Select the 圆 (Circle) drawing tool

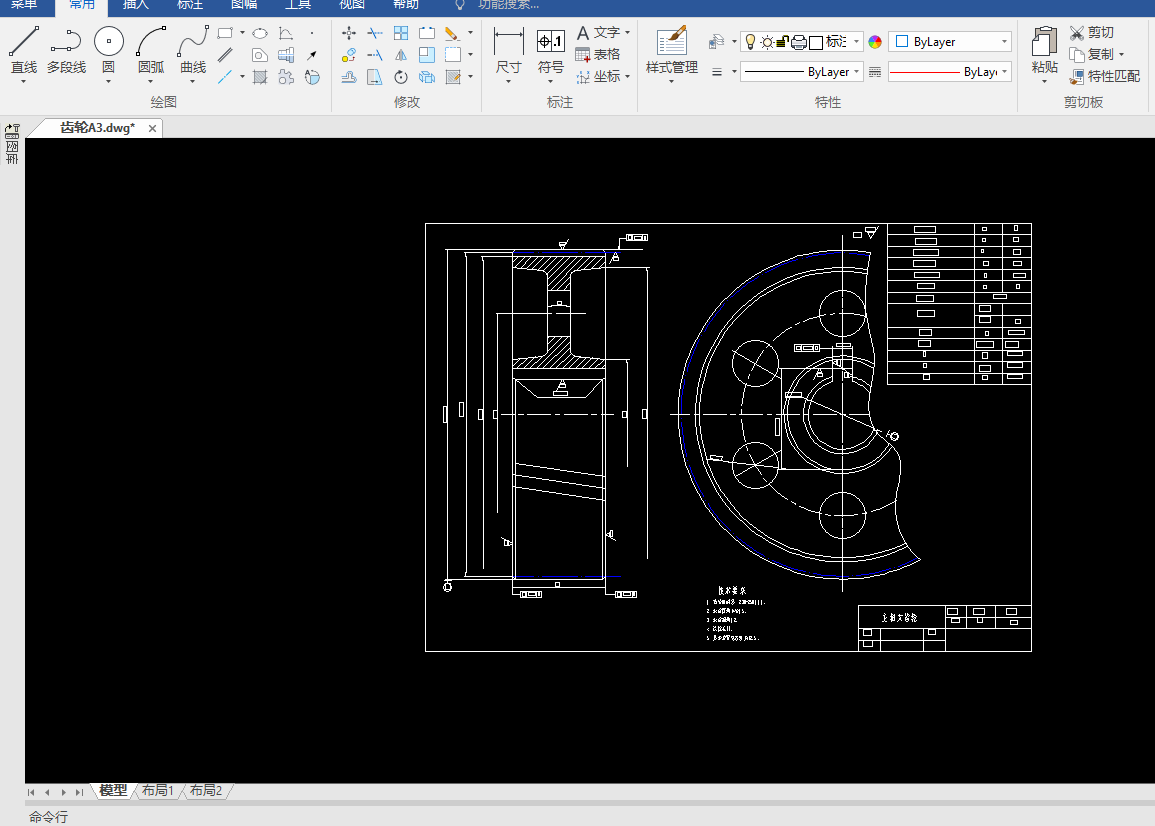[x=108, y=43]
